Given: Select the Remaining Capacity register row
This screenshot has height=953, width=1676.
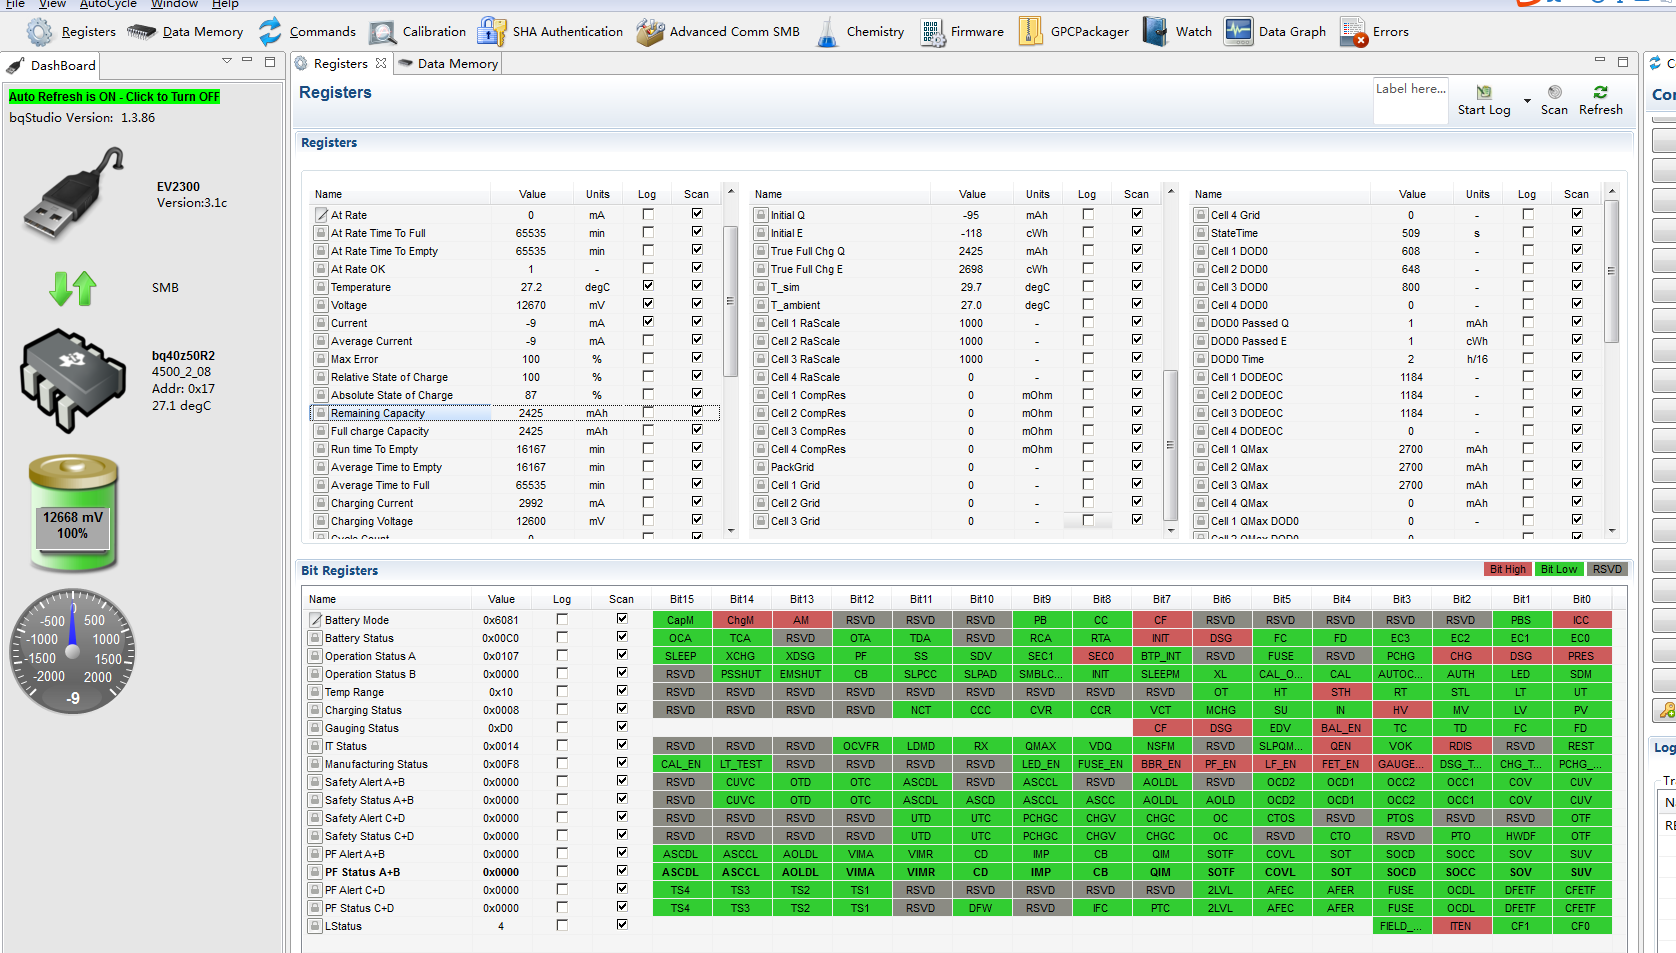Looking at the screenshot, I should coord(515,413).
